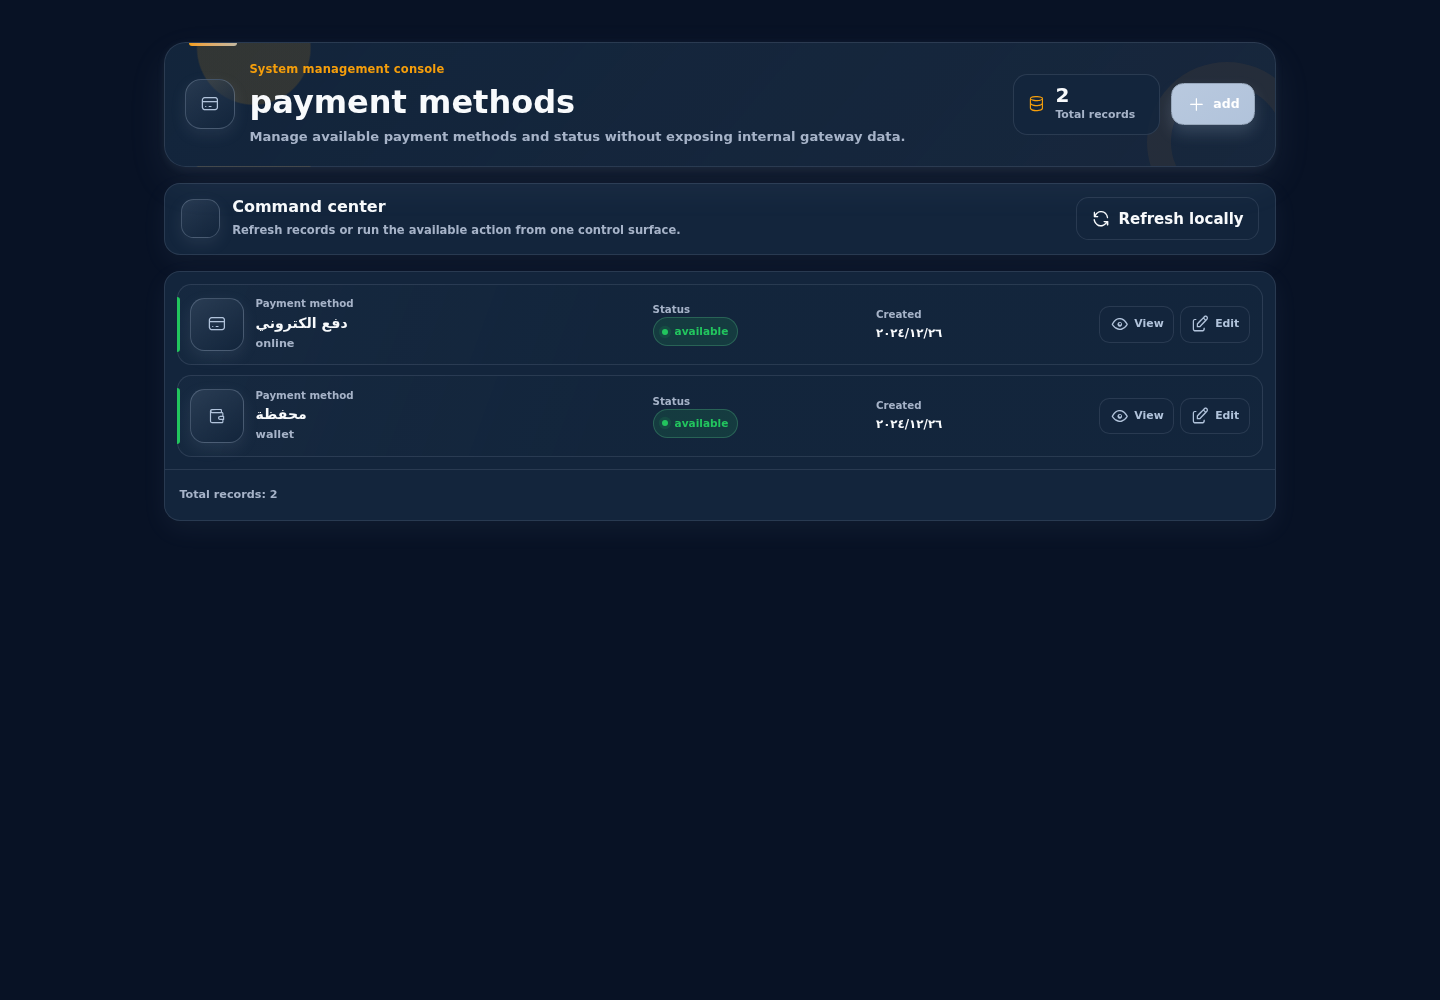Click the 'Command center' heading

tap(309, 207)
